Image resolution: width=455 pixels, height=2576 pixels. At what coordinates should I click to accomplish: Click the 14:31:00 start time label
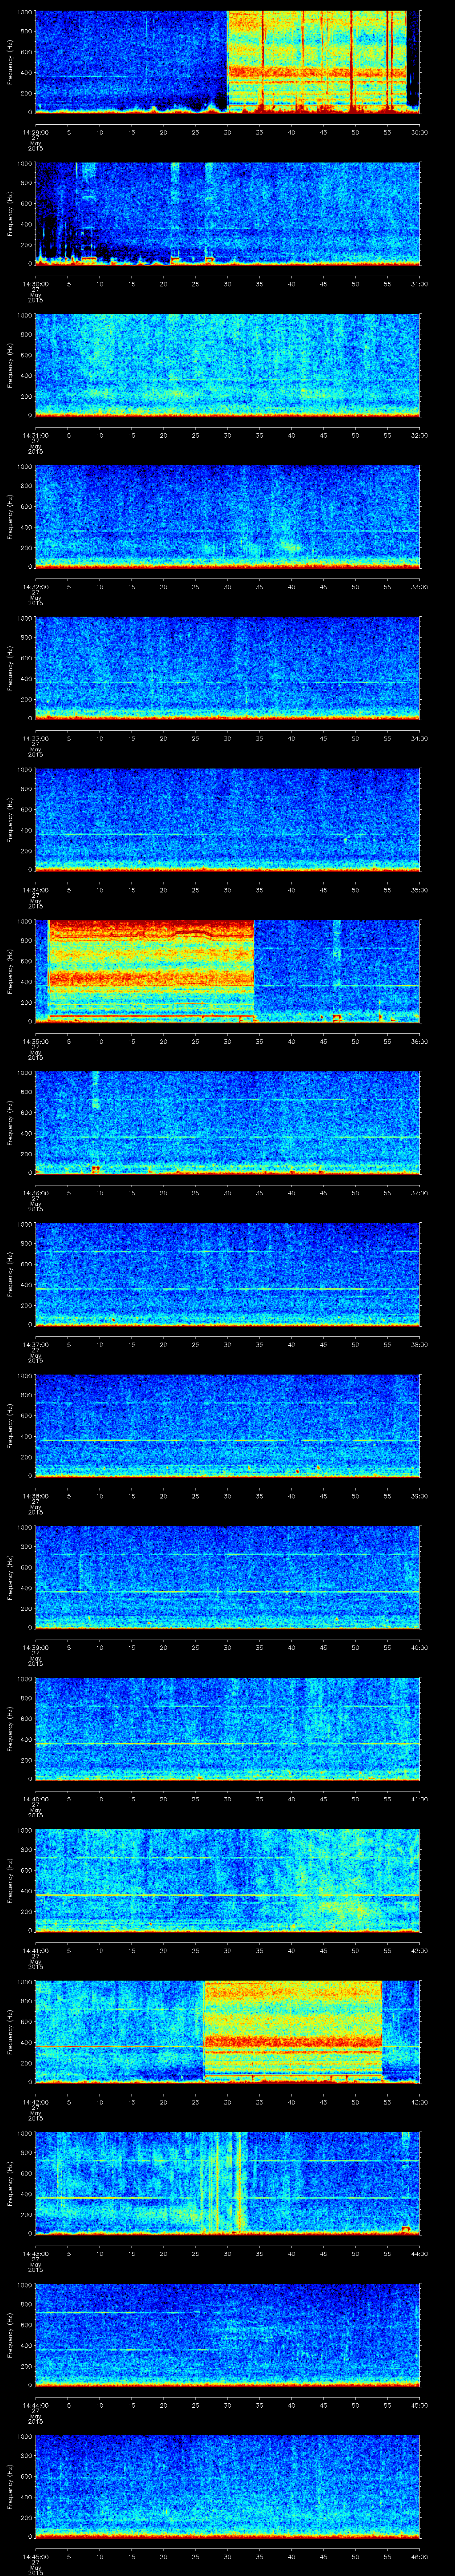coord(35,435)
